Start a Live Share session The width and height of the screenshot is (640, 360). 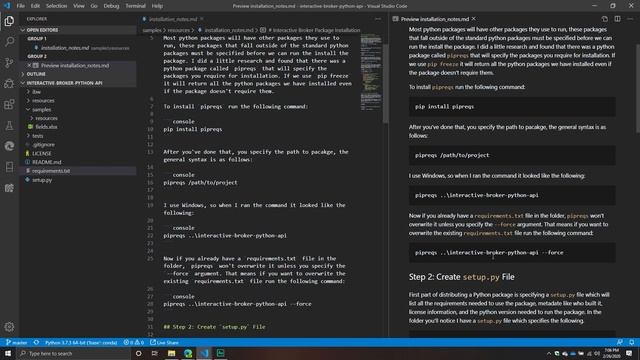164,342
